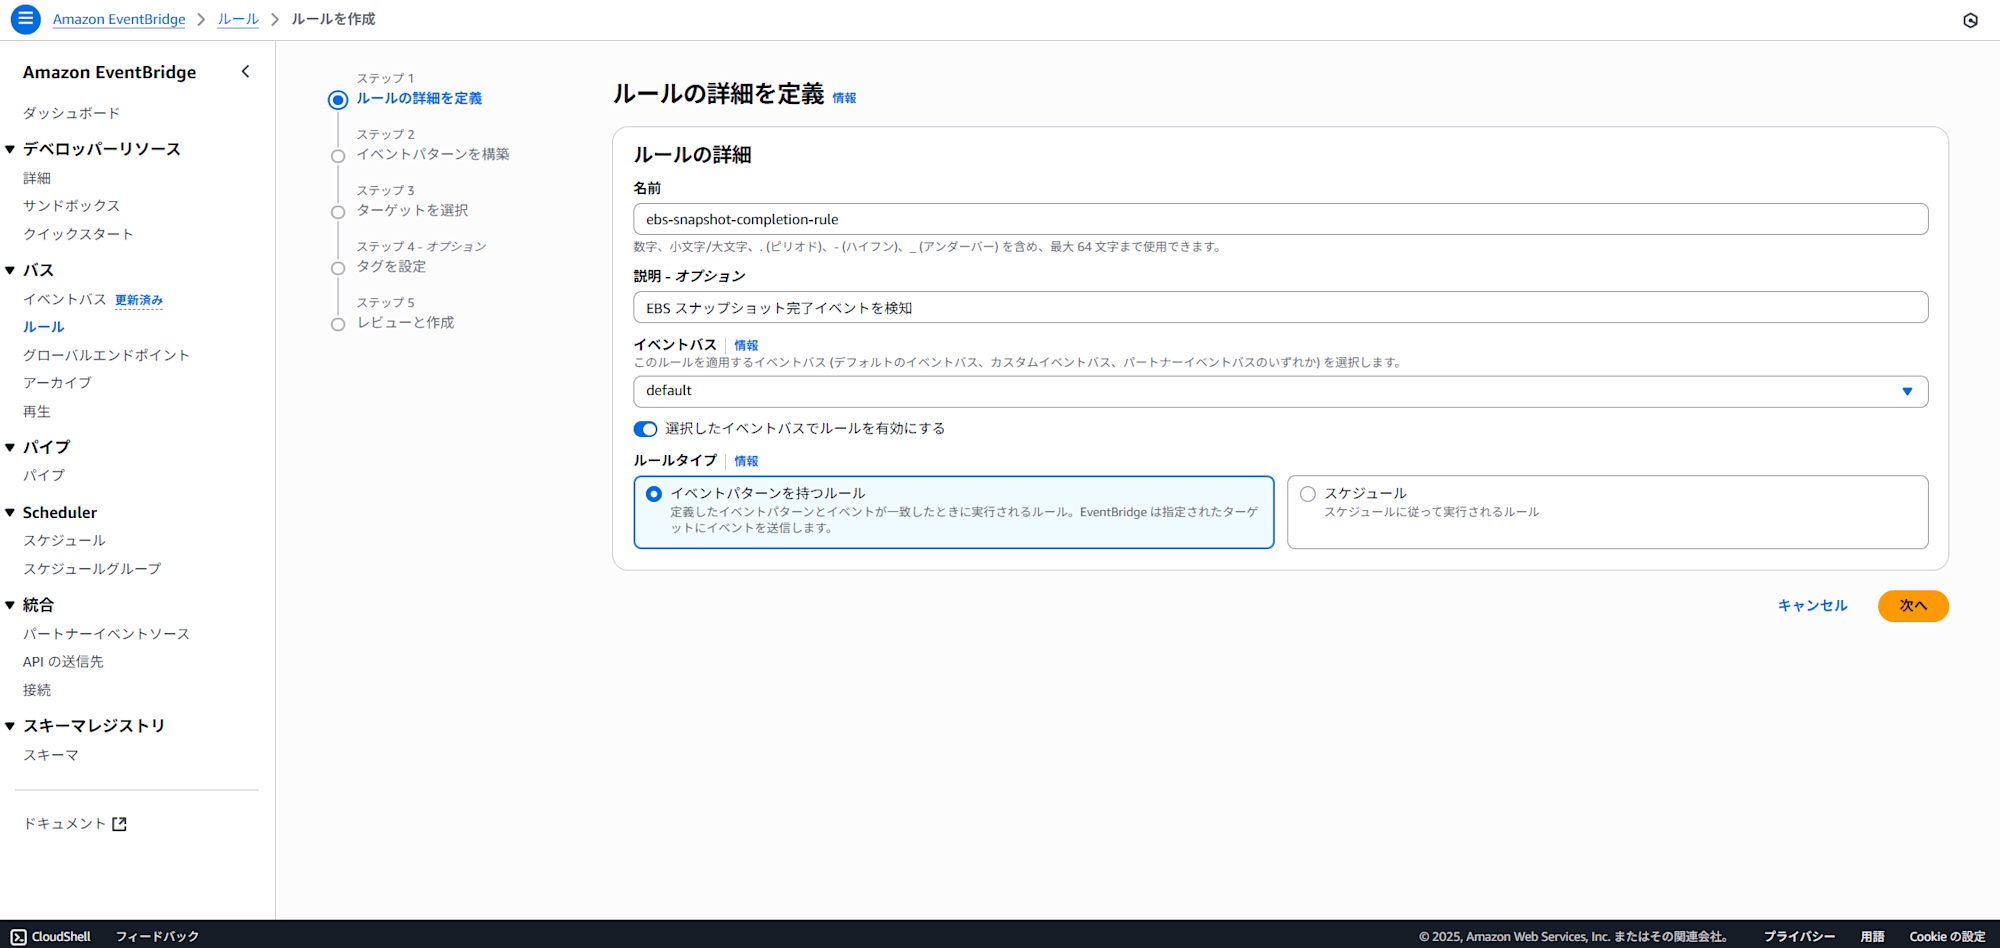Image resolution: width=2000 pixels, height=948 pixels.
Task: Open パイプ item under パイプ section
Action: pos(43,476)
